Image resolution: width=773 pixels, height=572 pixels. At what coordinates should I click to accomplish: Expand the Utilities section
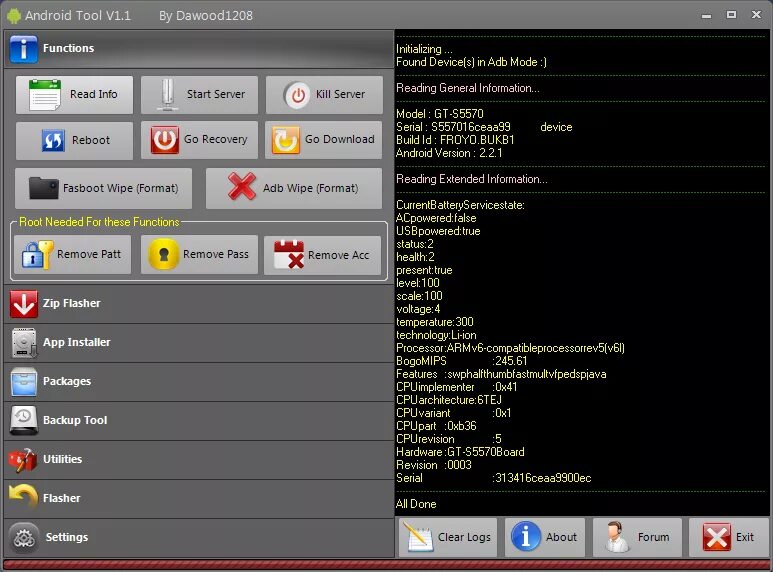click(x=199, y=460)
